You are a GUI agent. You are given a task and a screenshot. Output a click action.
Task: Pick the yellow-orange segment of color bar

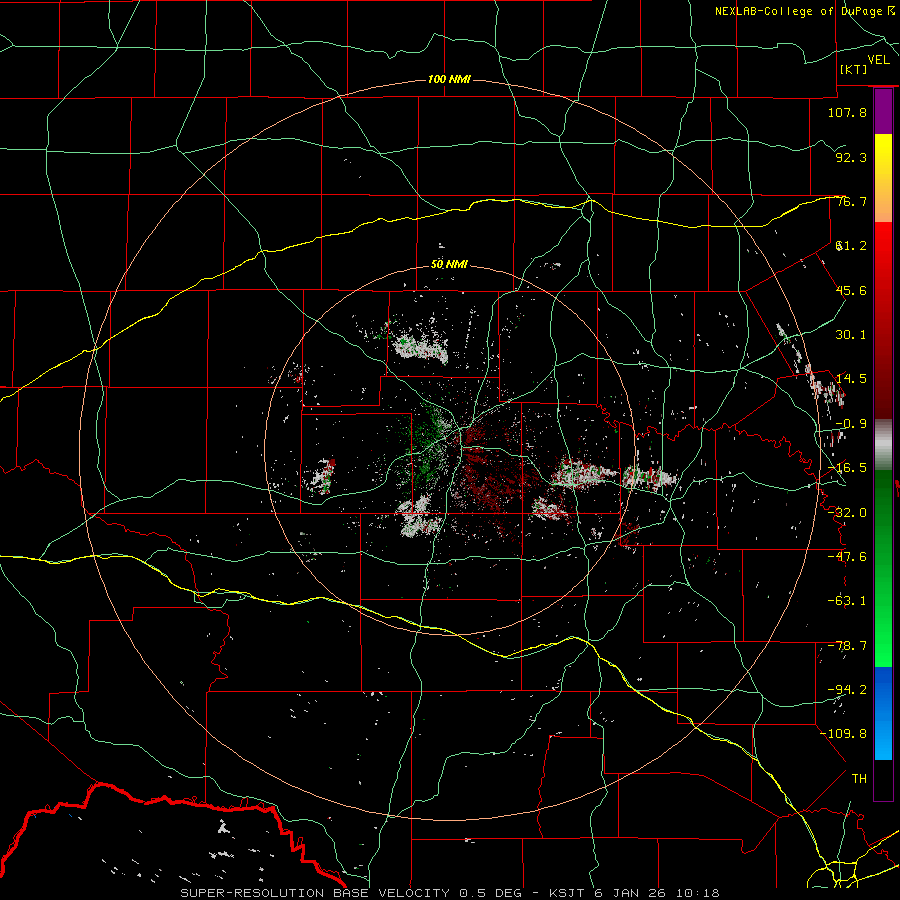coord(883,178)
